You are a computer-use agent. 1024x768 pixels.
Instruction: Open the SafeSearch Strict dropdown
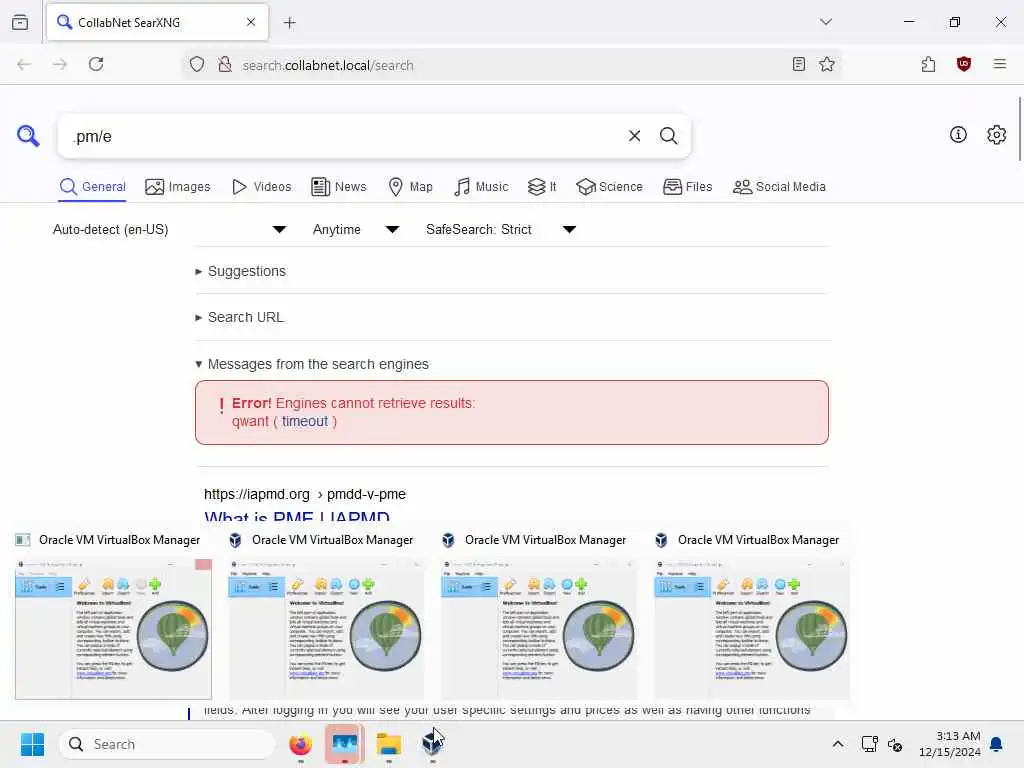501,229
